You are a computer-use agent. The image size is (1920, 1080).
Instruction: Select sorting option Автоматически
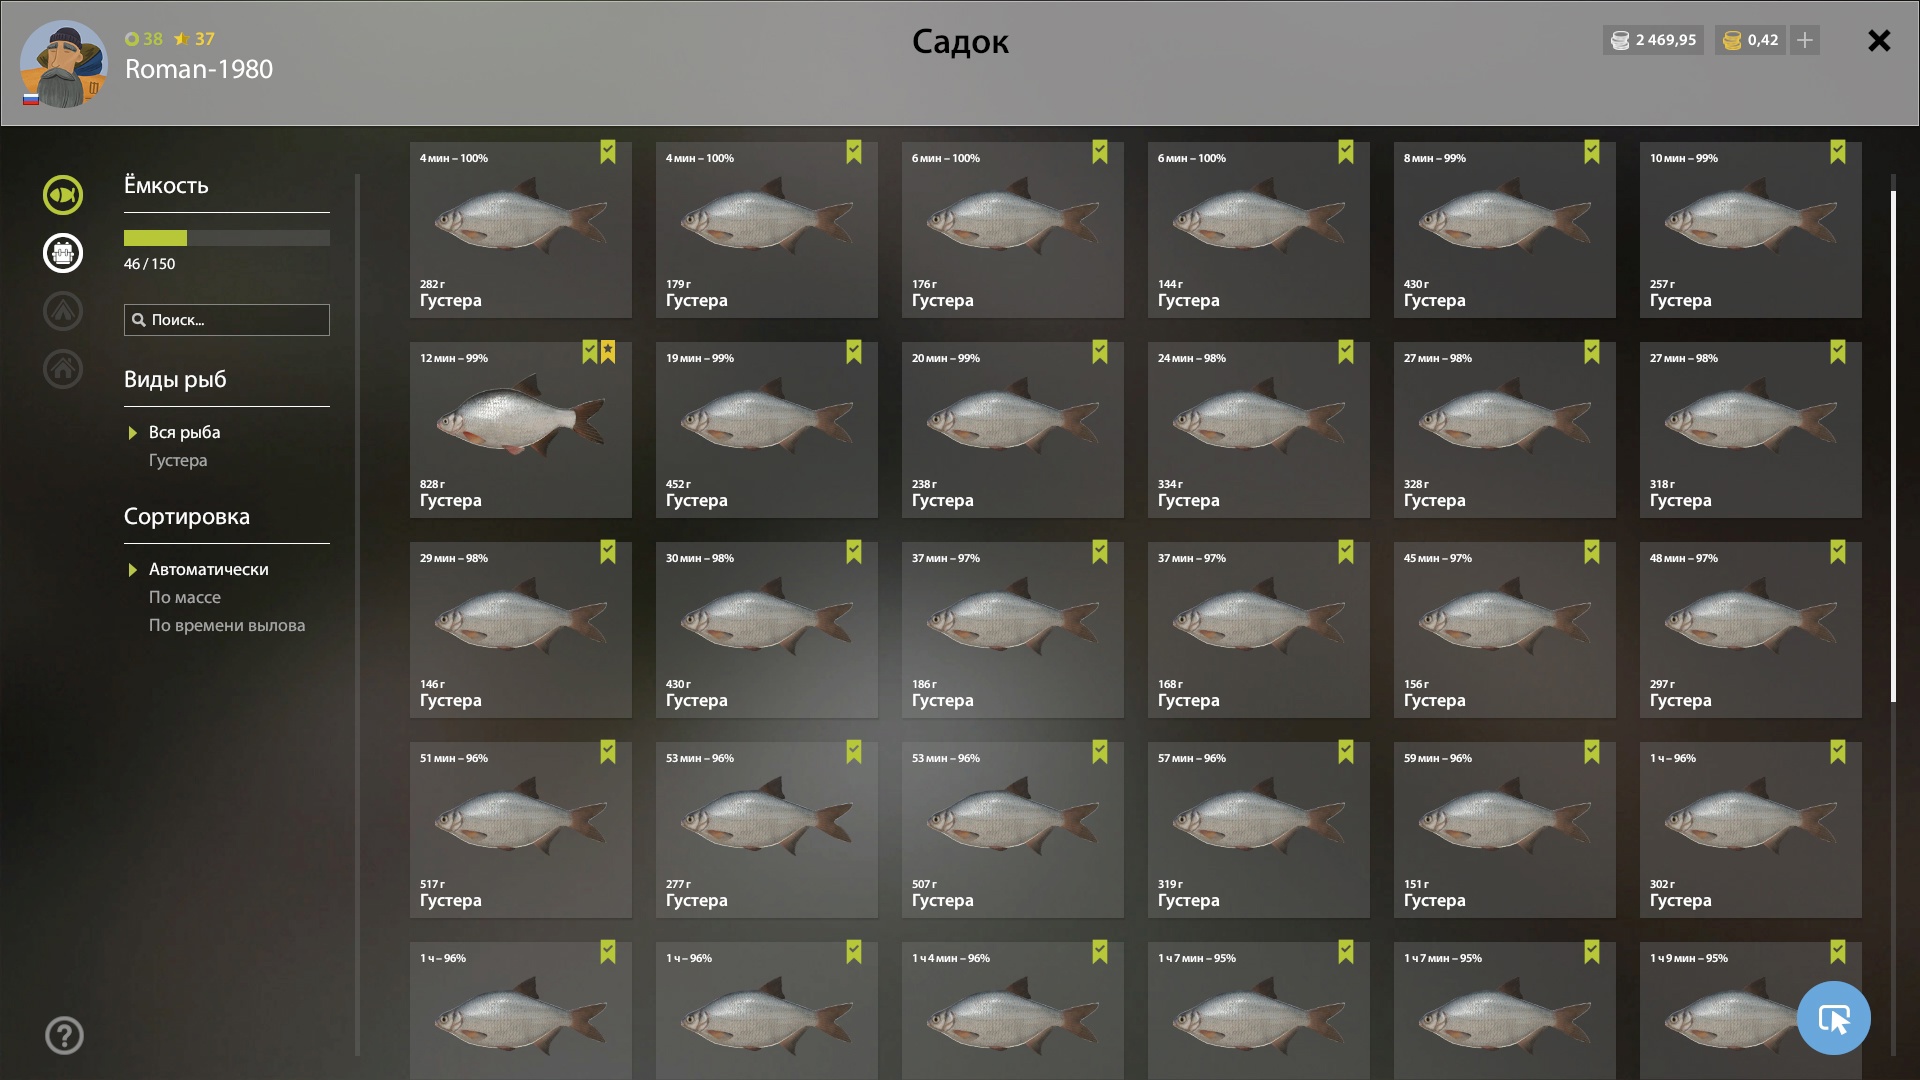208,569
